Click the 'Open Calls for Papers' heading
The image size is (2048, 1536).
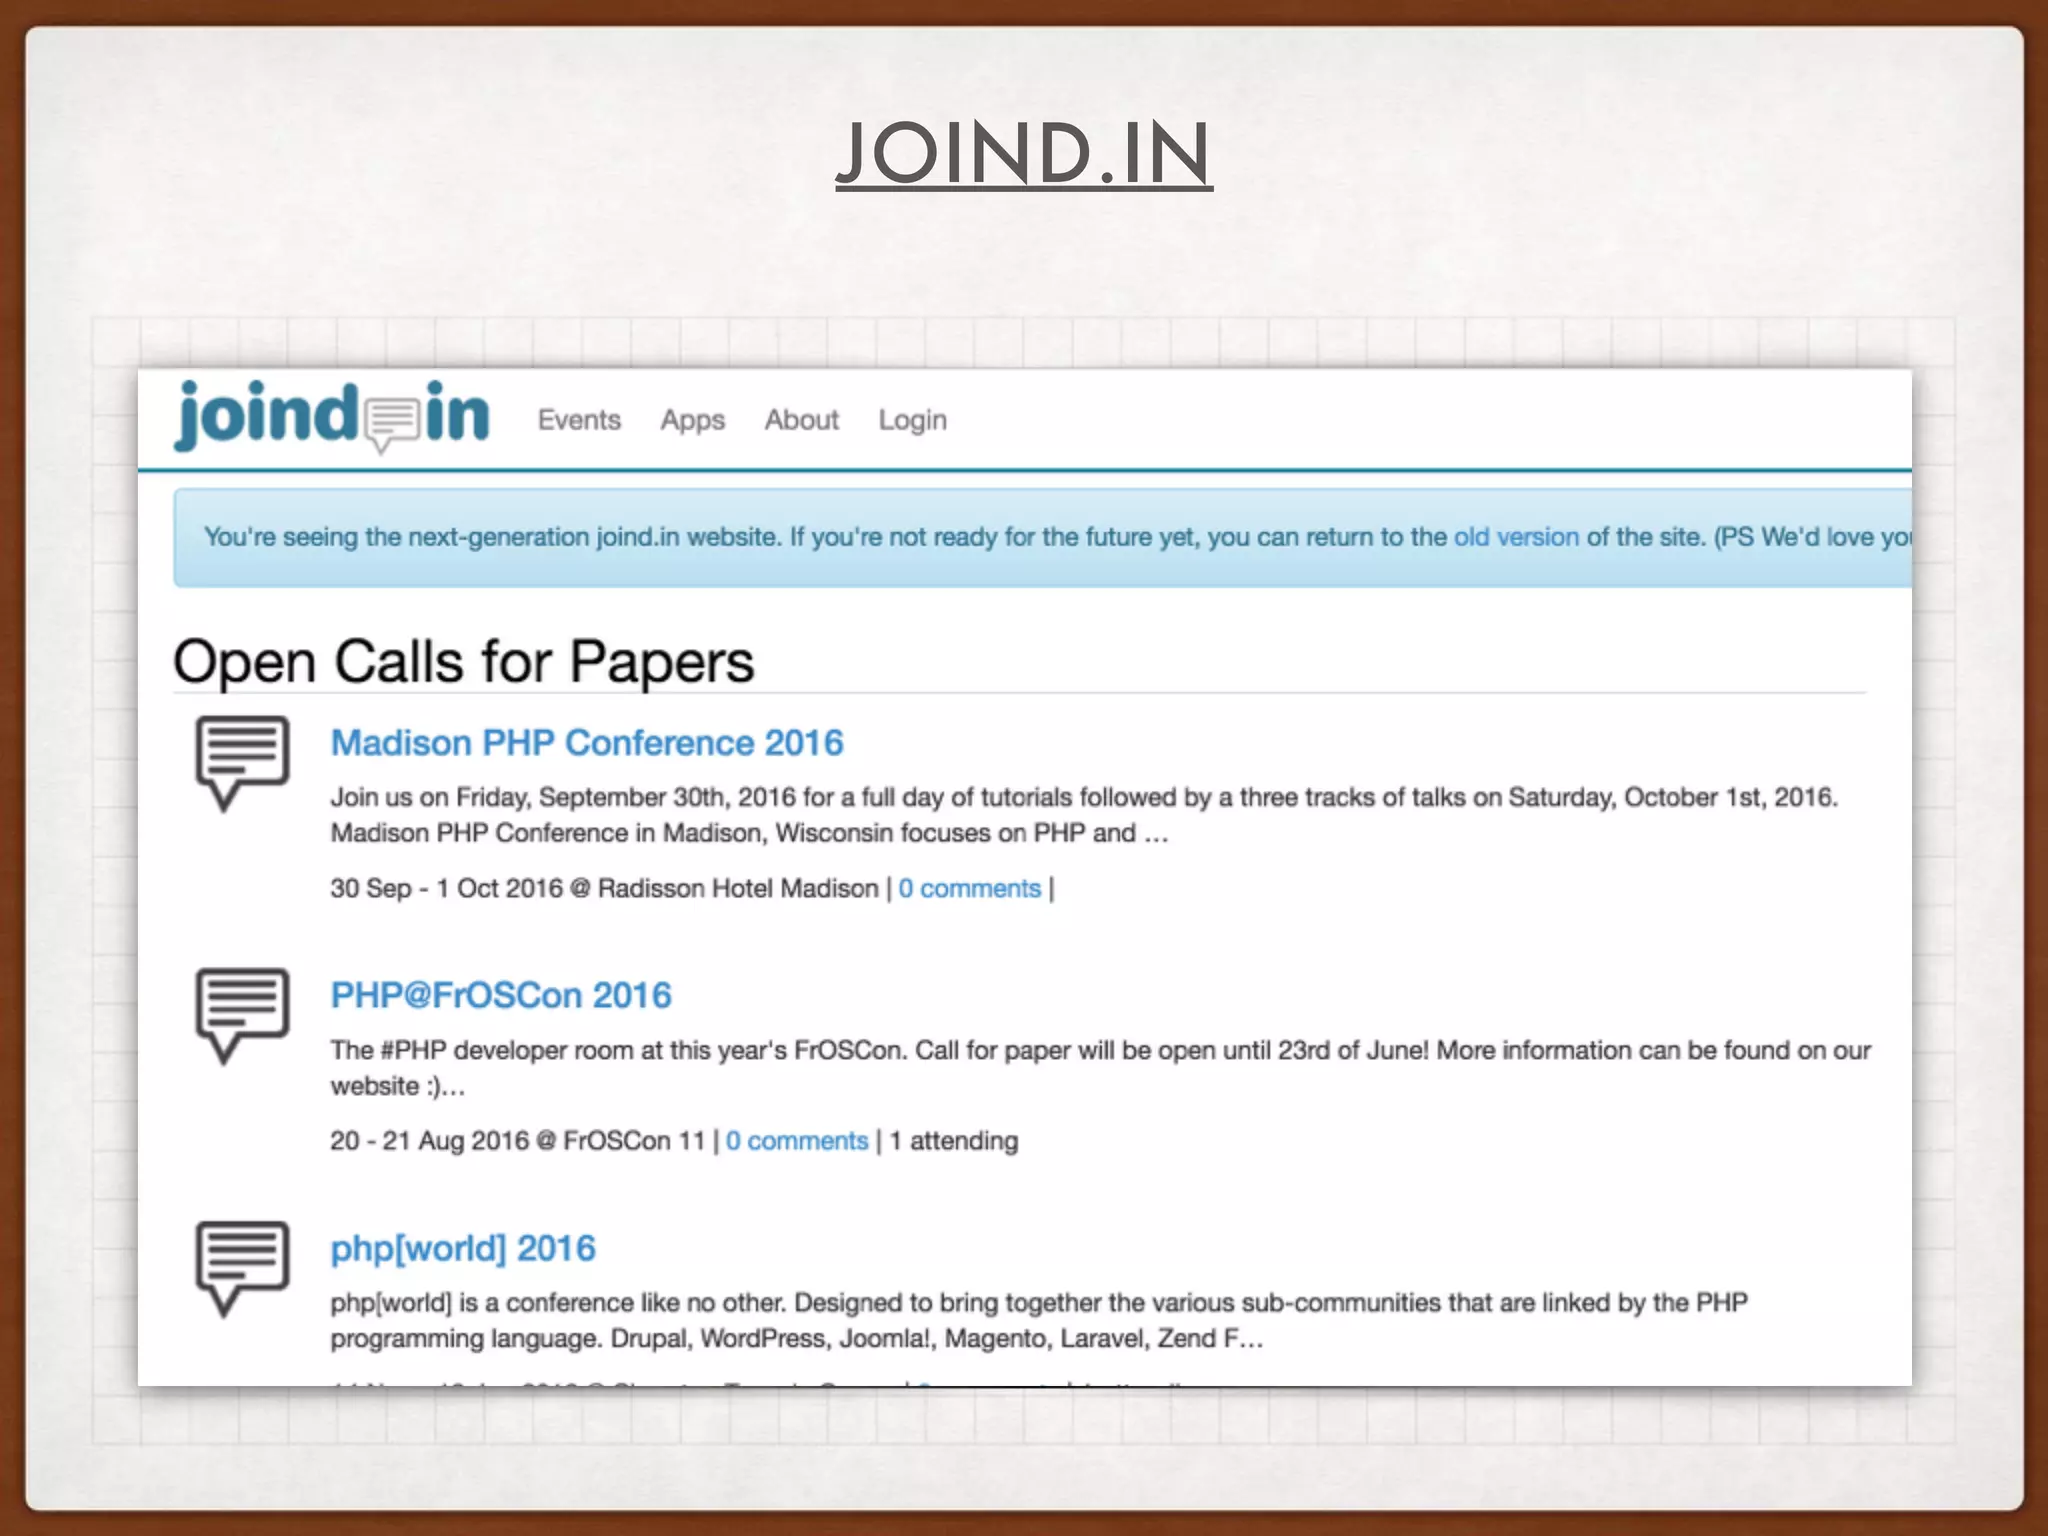pos(463,662)
